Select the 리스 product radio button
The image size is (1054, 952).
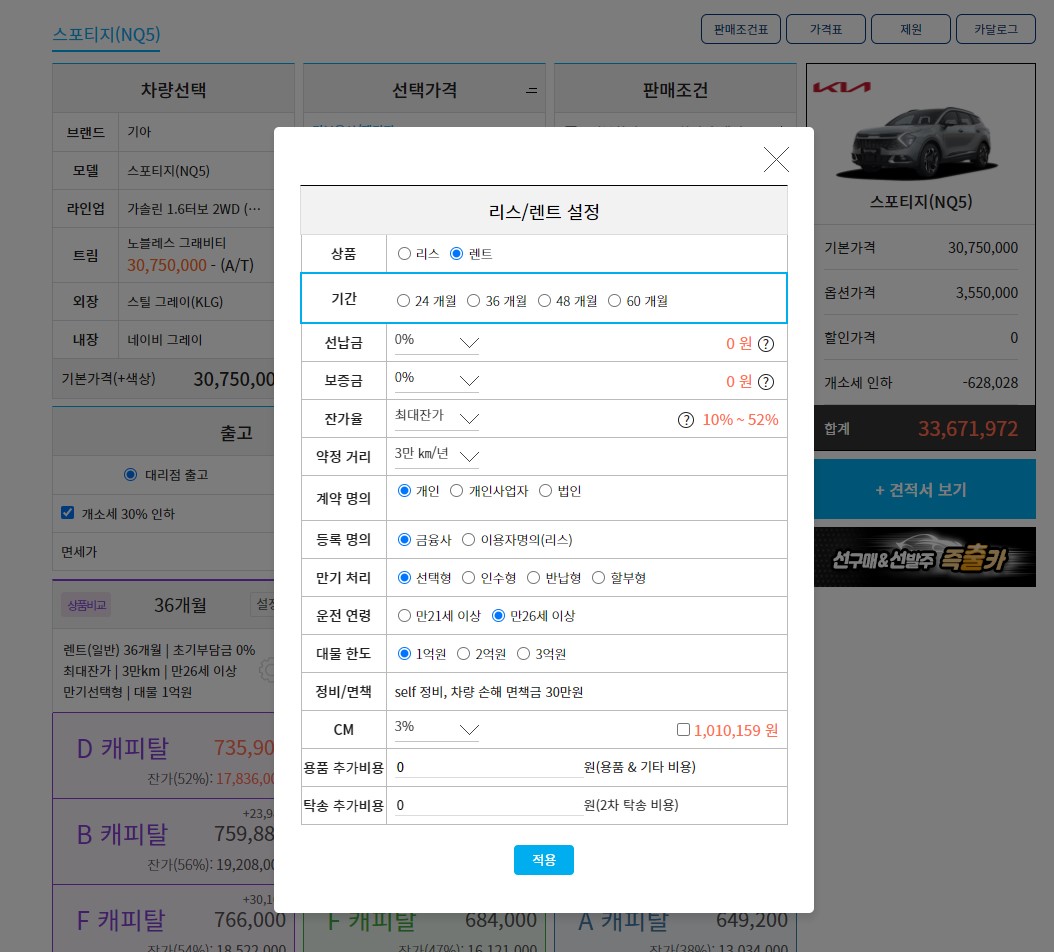pos(404,253)
